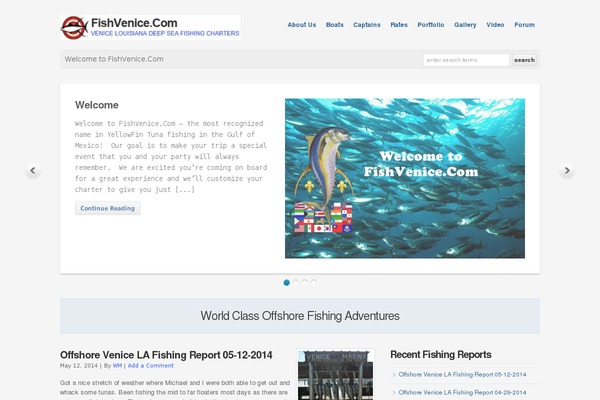Open the Rates page
600x400 pixels.
(399, 25)
